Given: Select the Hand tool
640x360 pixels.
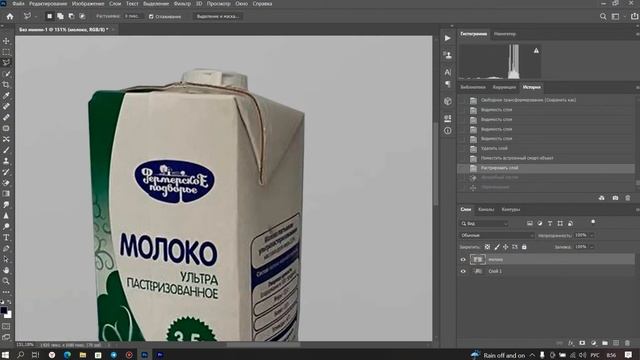Looking at the screenshot, I should pos(6,270).
